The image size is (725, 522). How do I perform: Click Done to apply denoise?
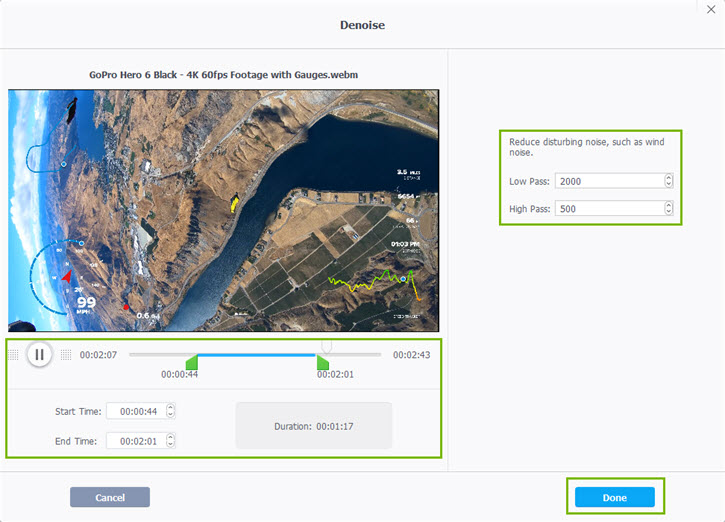(x=614, y=497)
